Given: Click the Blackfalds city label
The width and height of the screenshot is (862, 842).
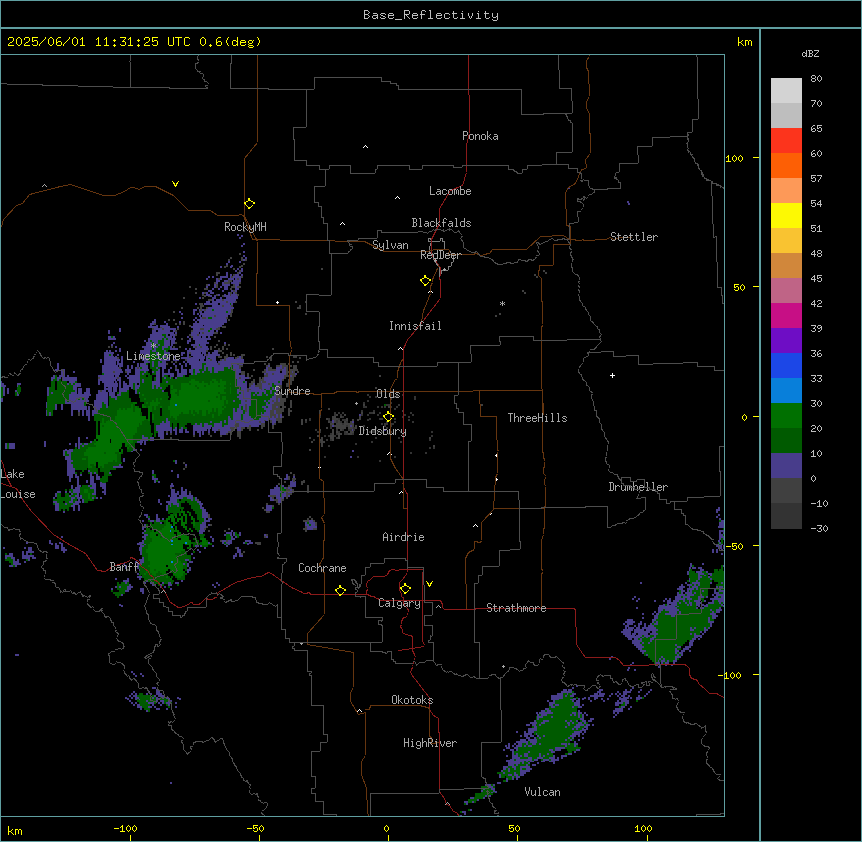Looking at the screenshot, I should point(441,223).
